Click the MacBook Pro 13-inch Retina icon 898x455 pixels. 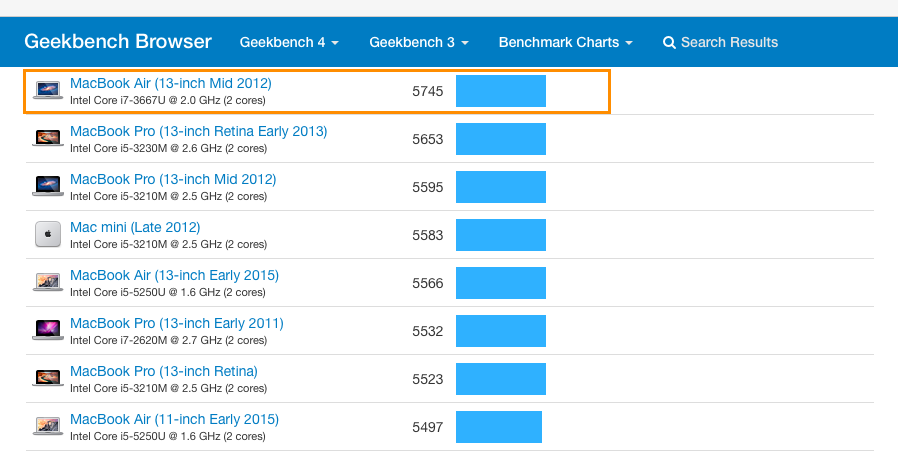[48, 378]
